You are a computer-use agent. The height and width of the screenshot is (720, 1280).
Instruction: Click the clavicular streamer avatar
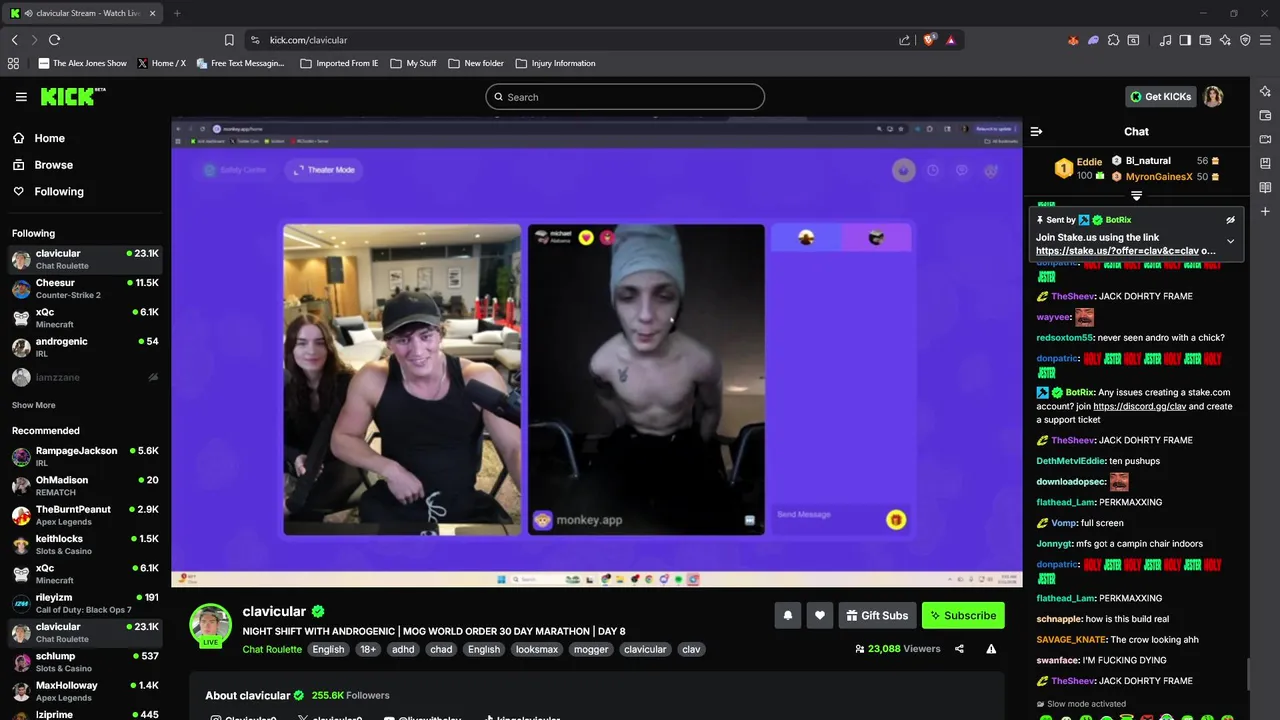tap(210, 624)
